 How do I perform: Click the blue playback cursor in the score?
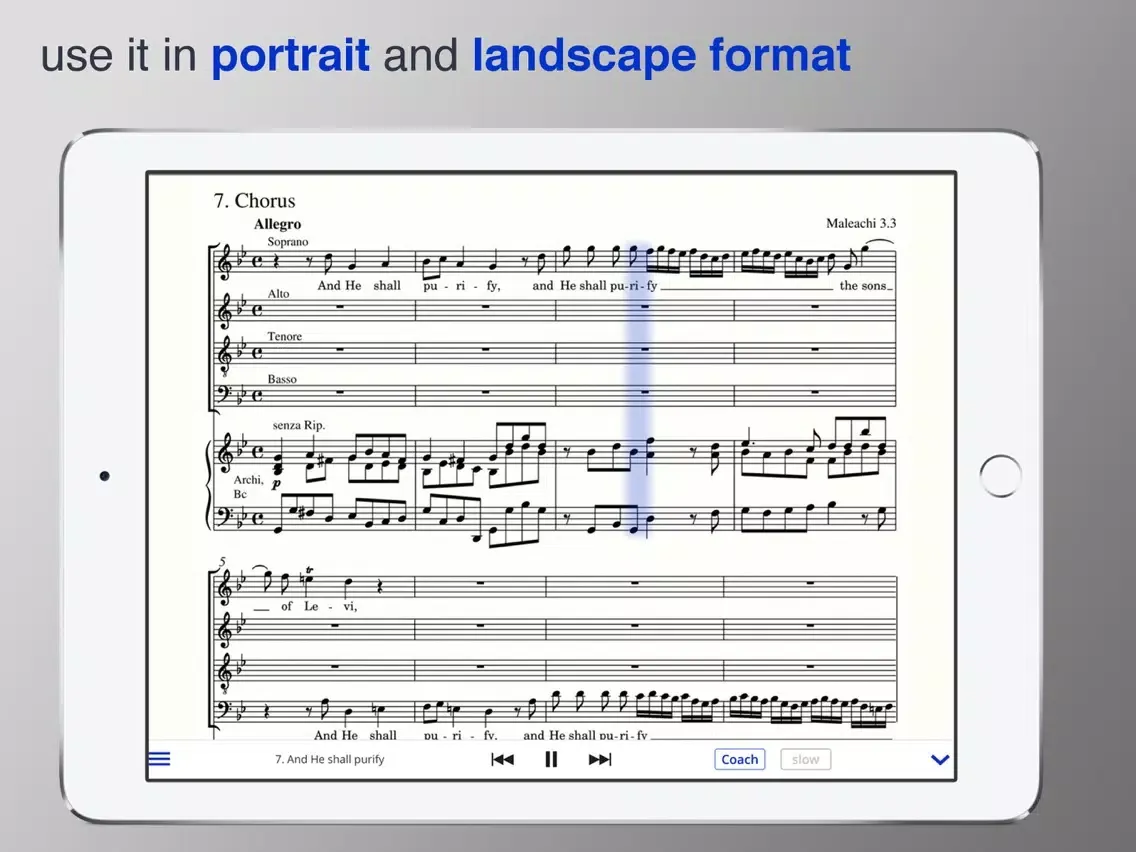tap(639, 390)
